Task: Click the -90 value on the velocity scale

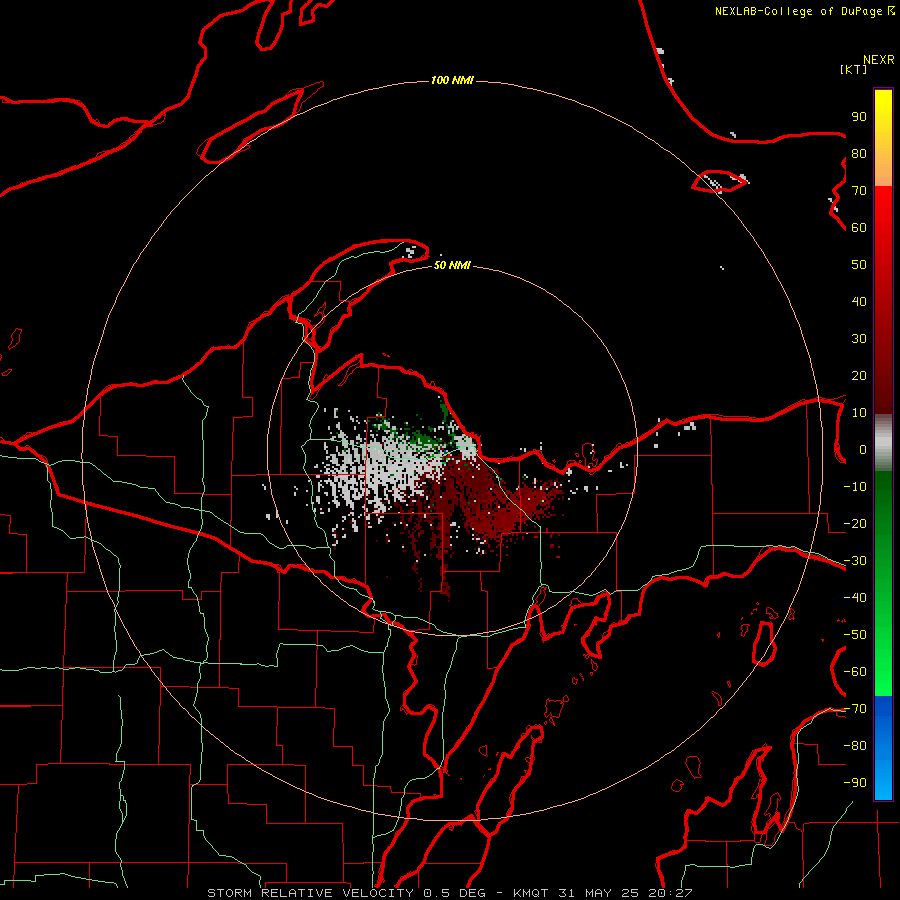Action: 855,783
